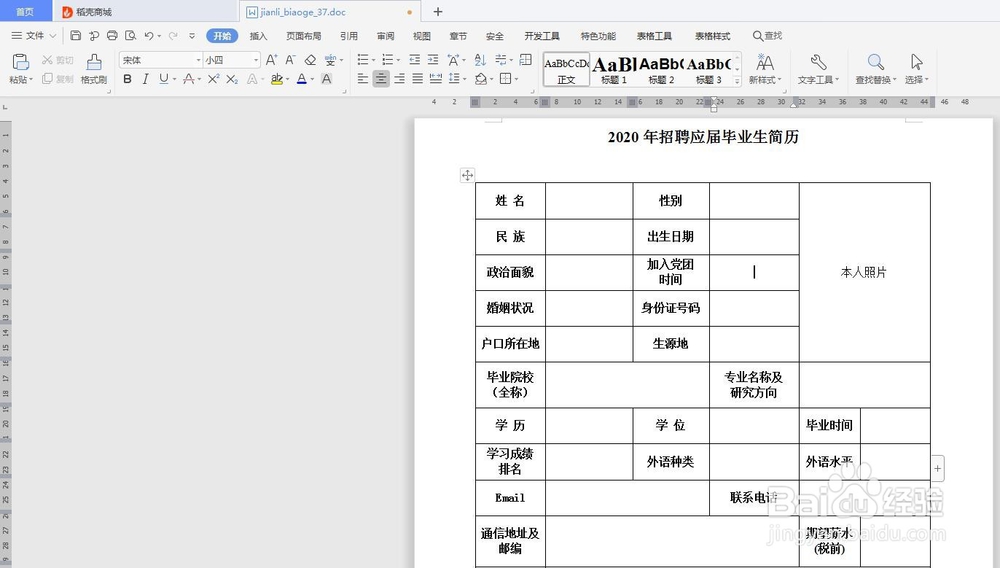Click the Text Tools (文字工具) wrench icon
Image resolution: width=1000 pixels, height=568 pixels.
click(x=818, y=62)
